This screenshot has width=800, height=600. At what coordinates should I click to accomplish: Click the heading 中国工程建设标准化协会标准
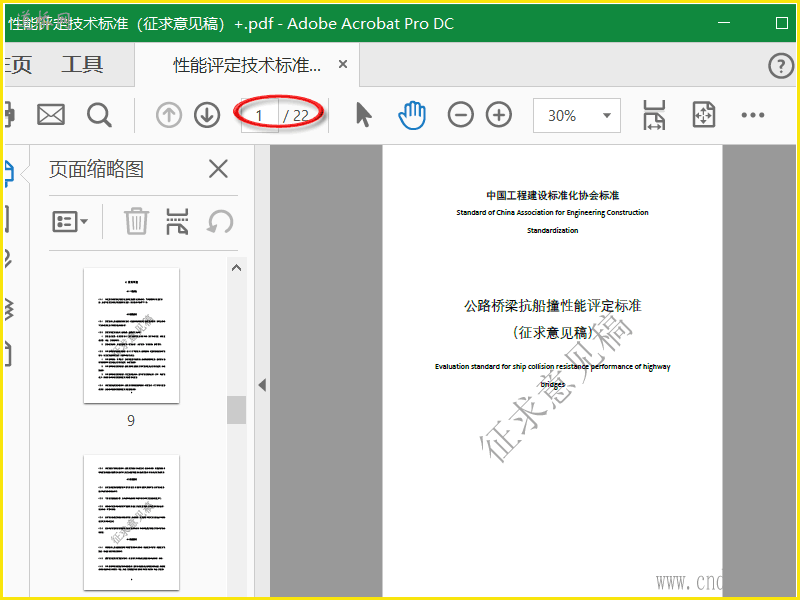pos(553,195)
